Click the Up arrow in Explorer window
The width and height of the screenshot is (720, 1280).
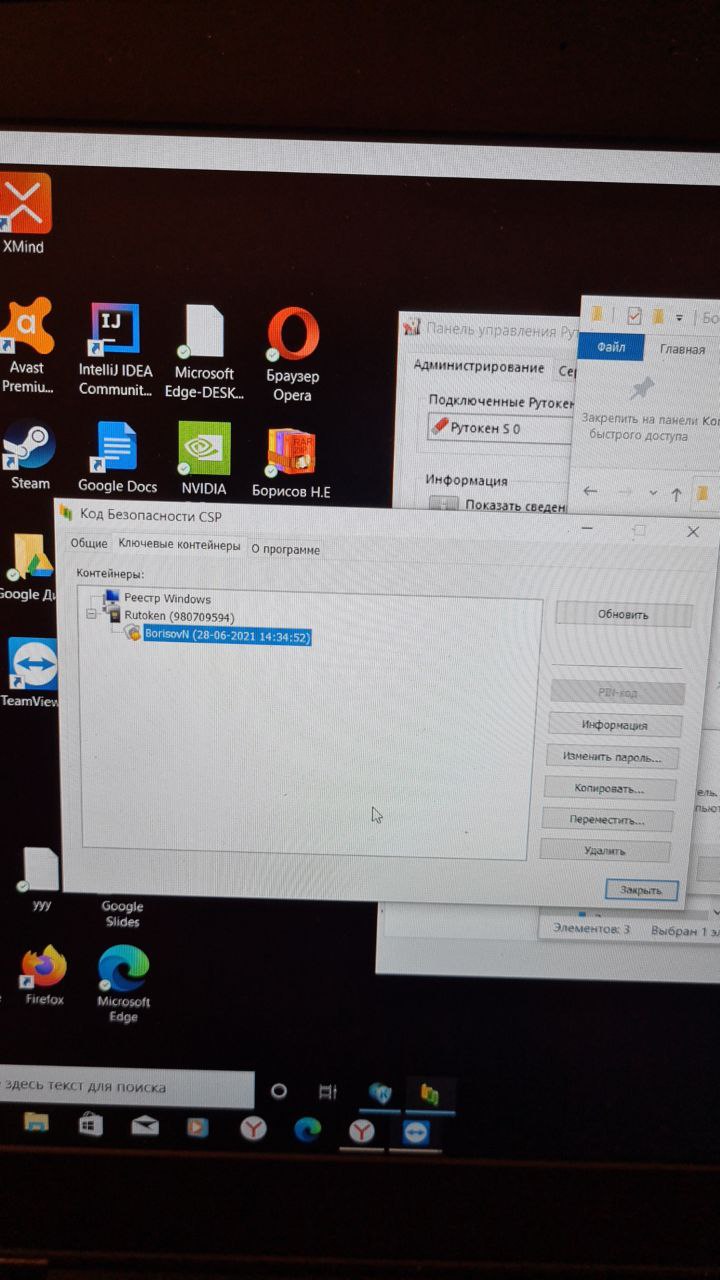[676, 493]
